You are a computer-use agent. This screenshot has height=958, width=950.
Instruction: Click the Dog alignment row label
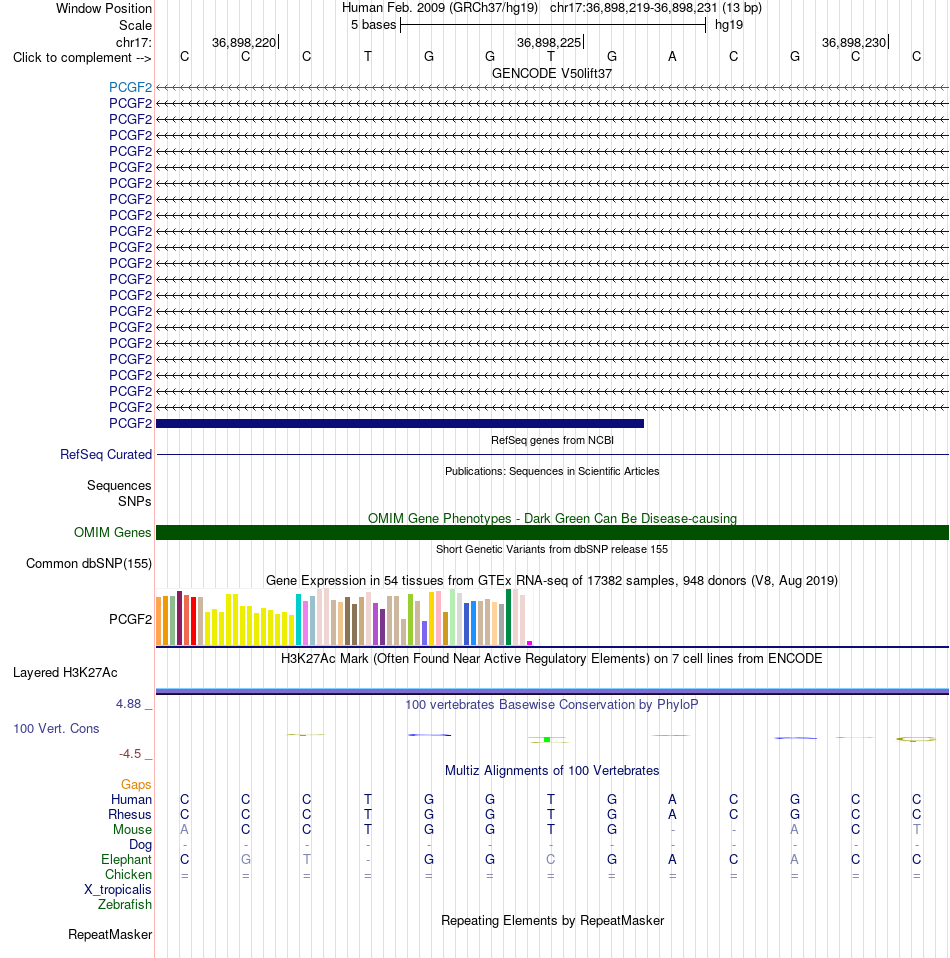(x=141, y=844)
